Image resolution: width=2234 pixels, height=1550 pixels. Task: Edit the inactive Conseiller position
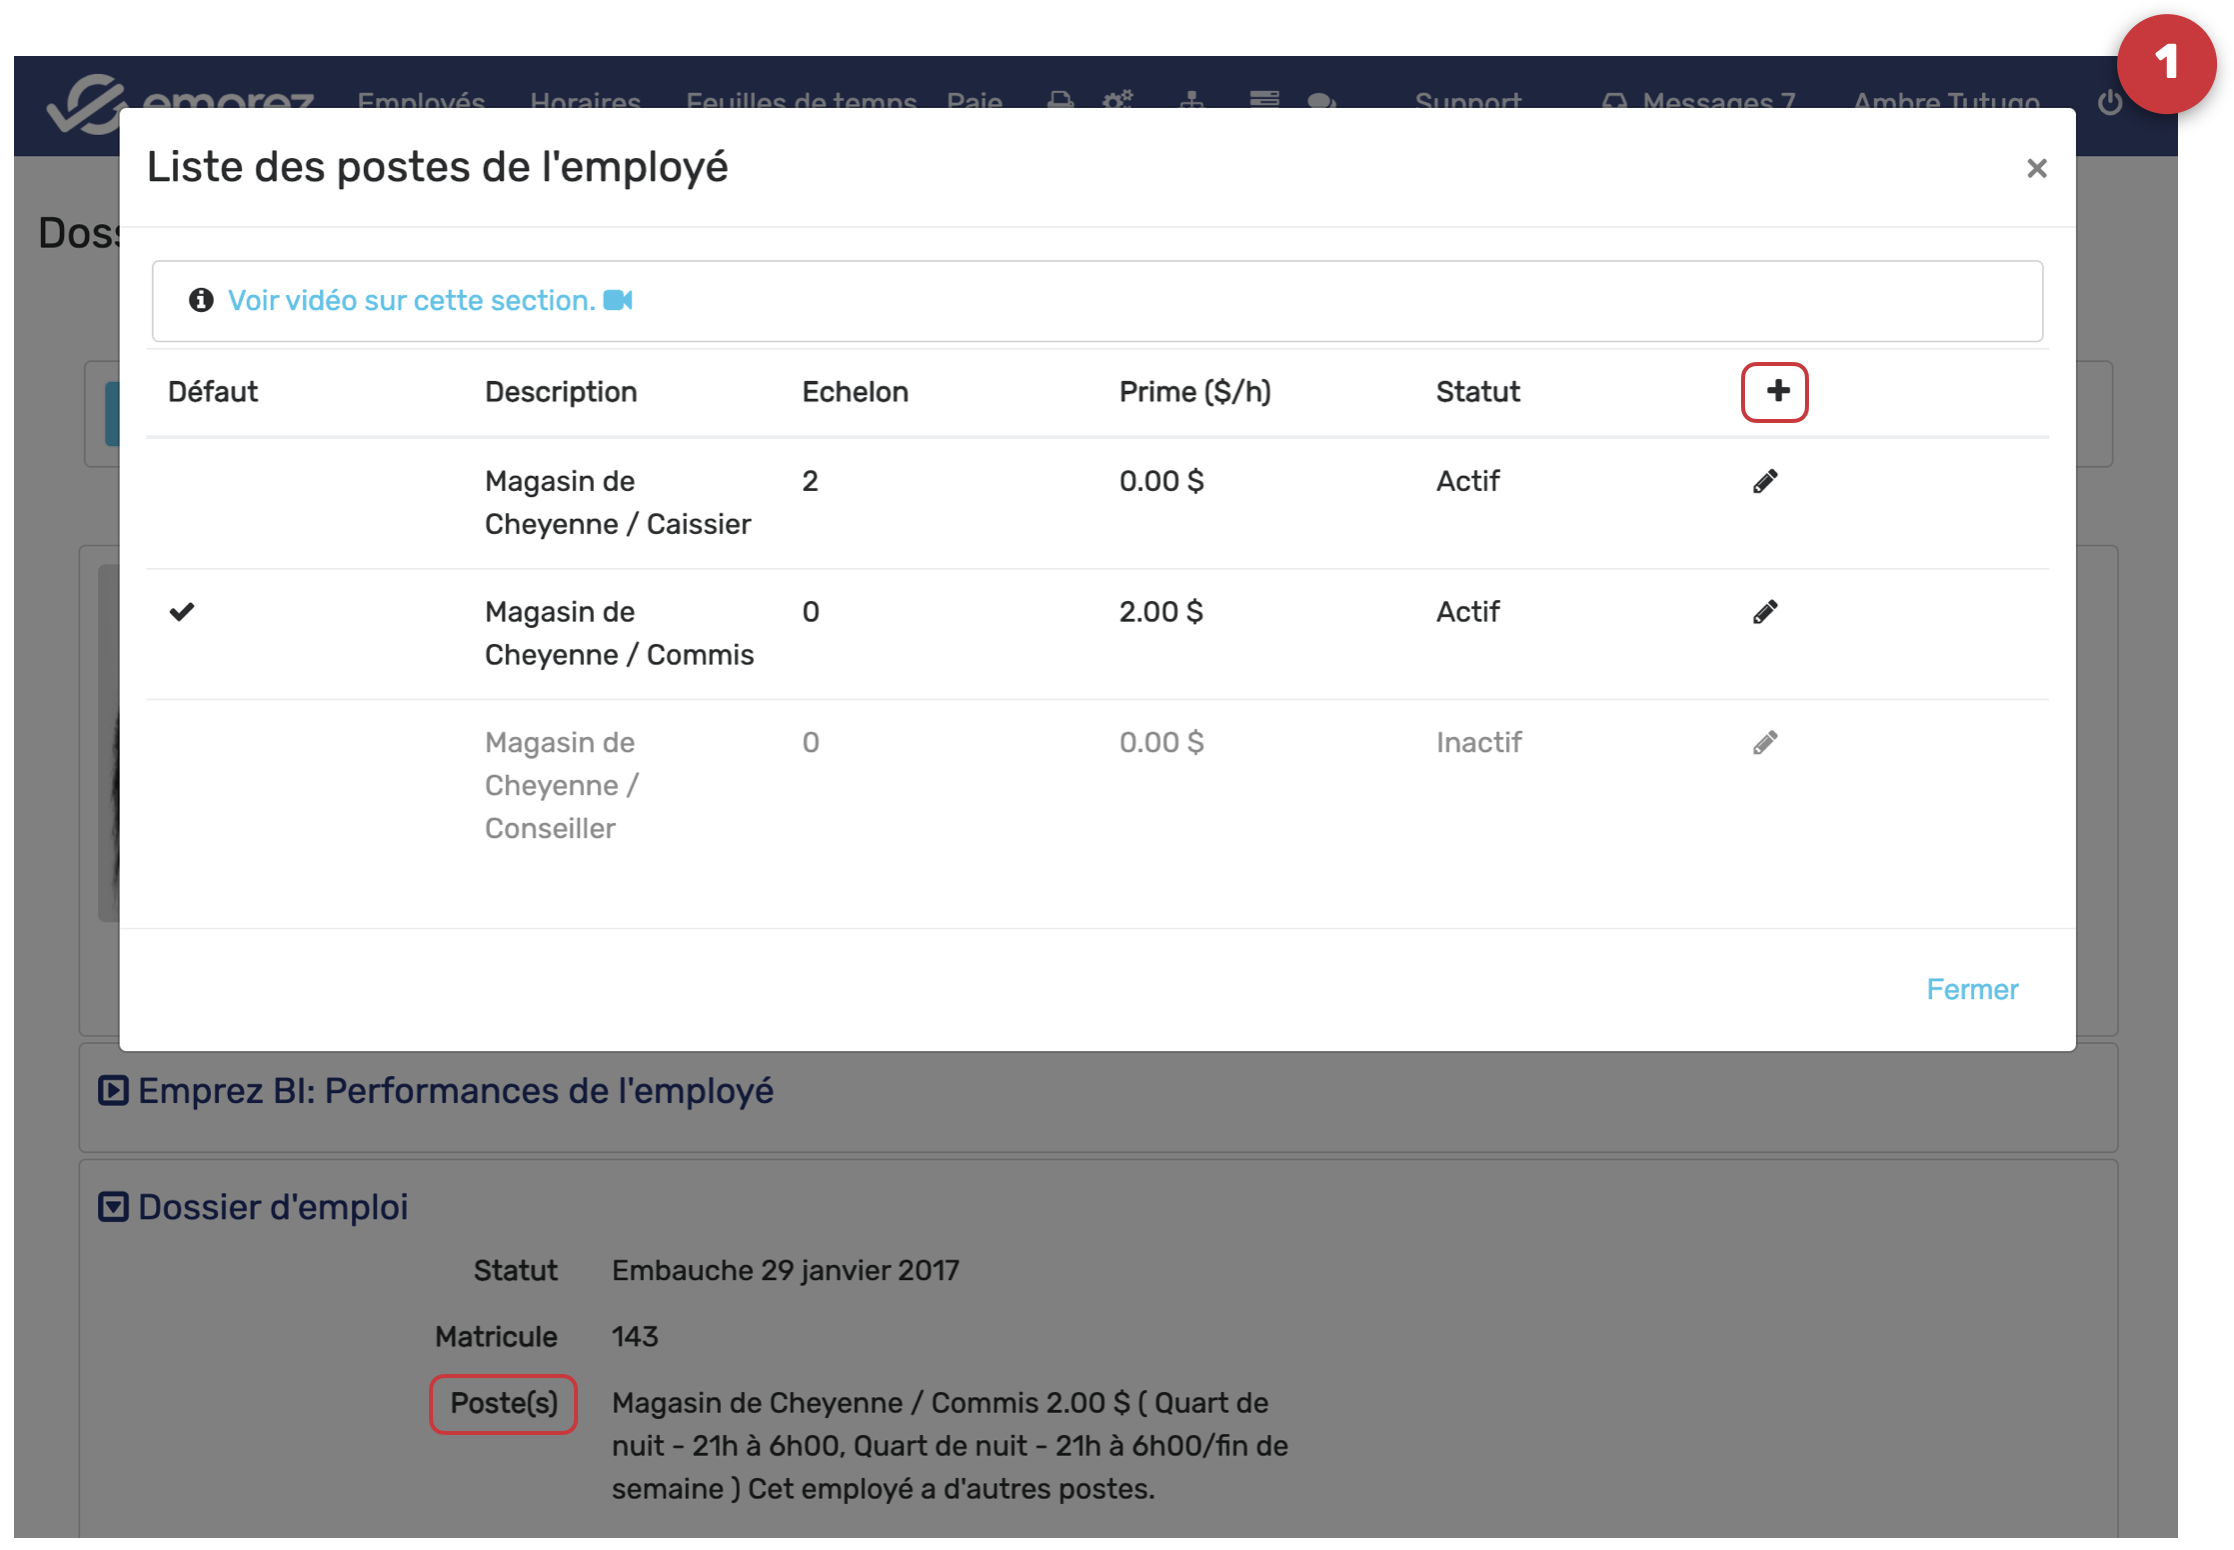tap(1765, 743)
